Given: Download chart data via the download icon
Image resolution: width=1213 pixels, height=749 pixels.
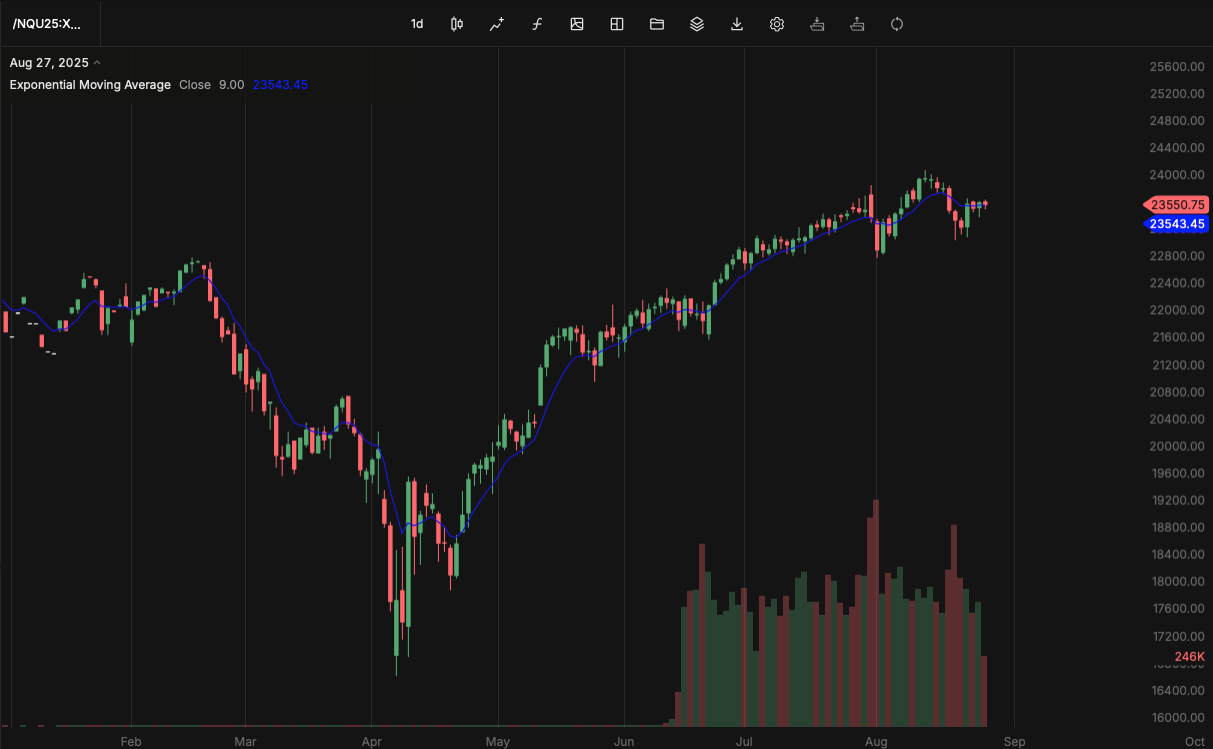Looking at the screenshot, I should click(737, 24).
